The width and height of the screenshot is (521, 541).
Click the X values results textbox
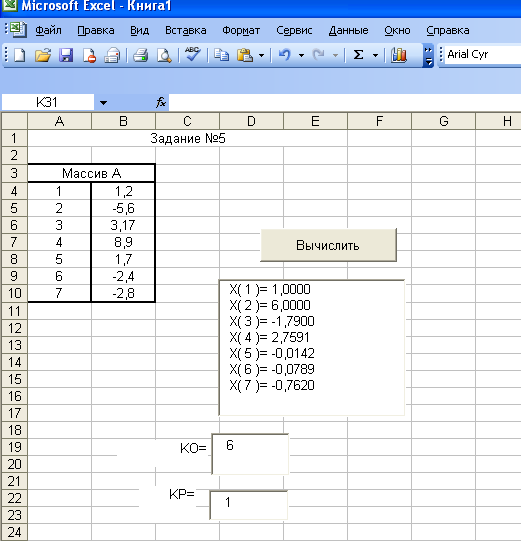coord(312,348)
